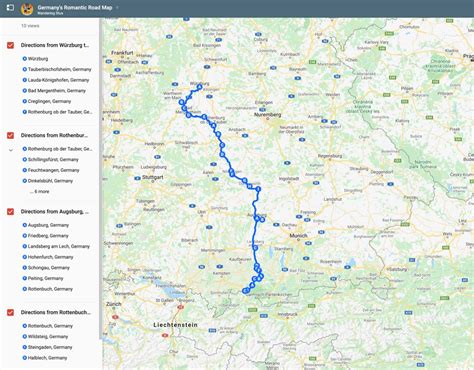The width and height of the screenshot is (474, 370).
Task: Open the 'Directions from Würzburg' layer title
Action: (55, 45)
